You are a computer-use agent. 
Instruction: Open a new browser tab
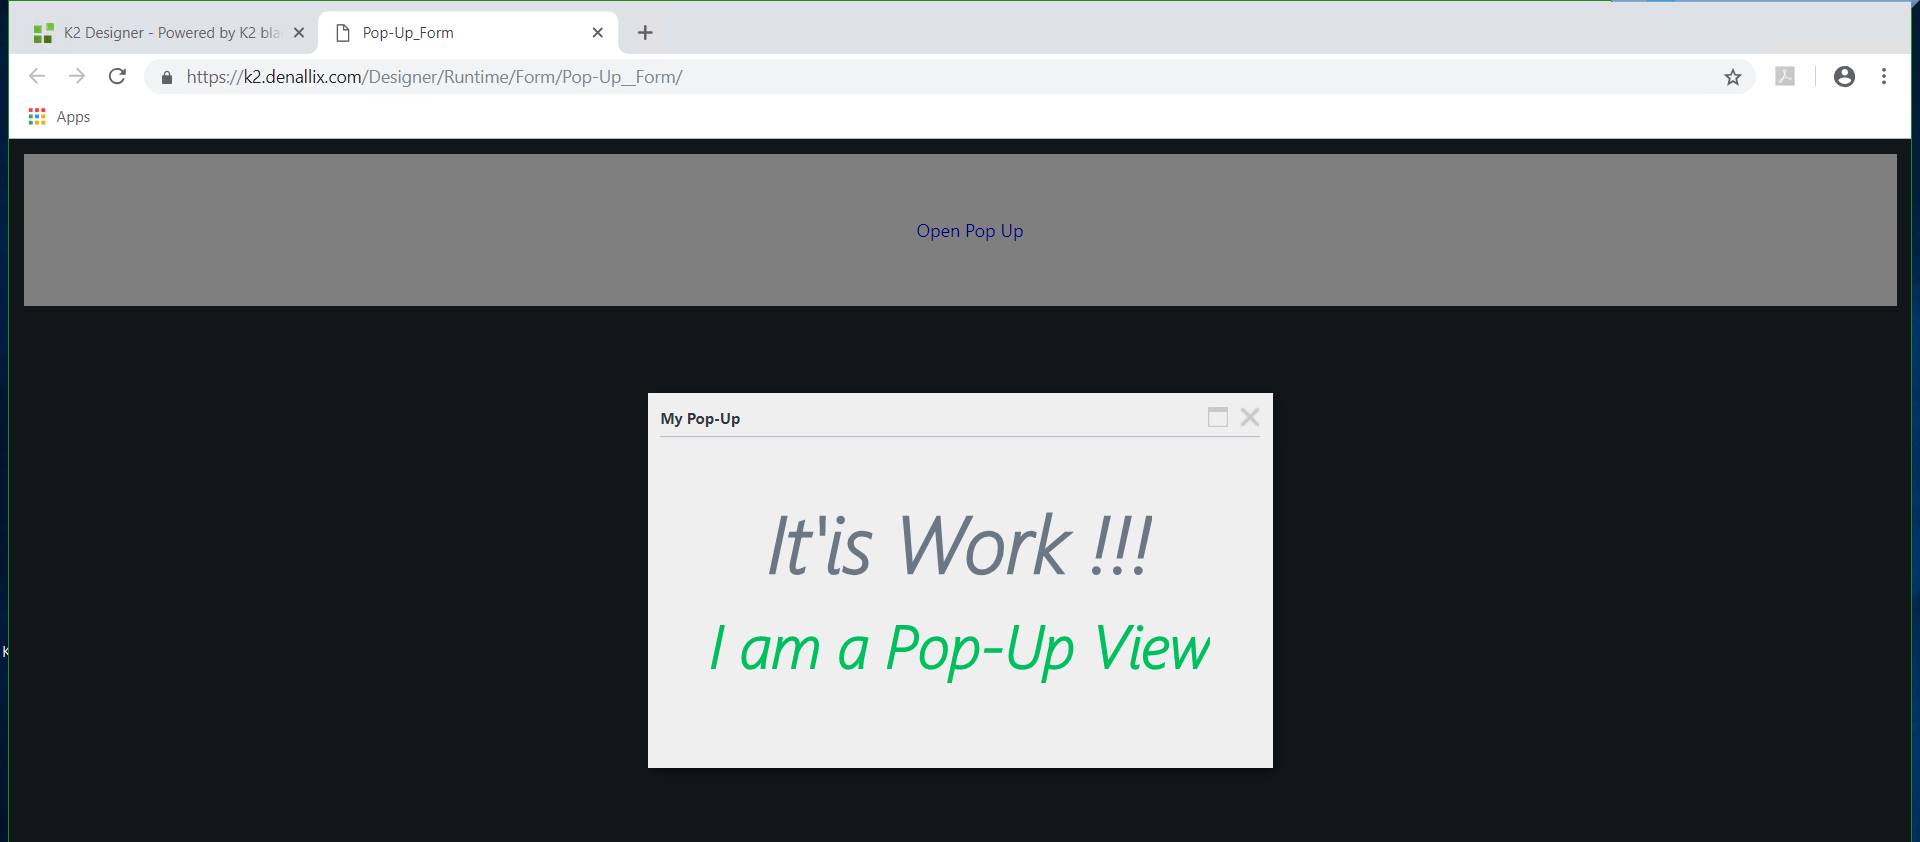pyautogui.click(x=645, y=33)
